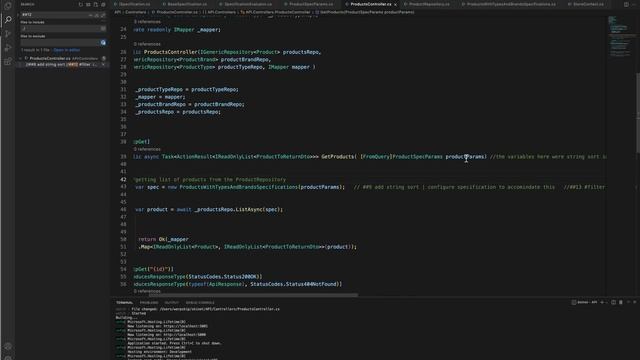640x360 pixels.
Task: Open the Extensions view
Action: [8, 62]
